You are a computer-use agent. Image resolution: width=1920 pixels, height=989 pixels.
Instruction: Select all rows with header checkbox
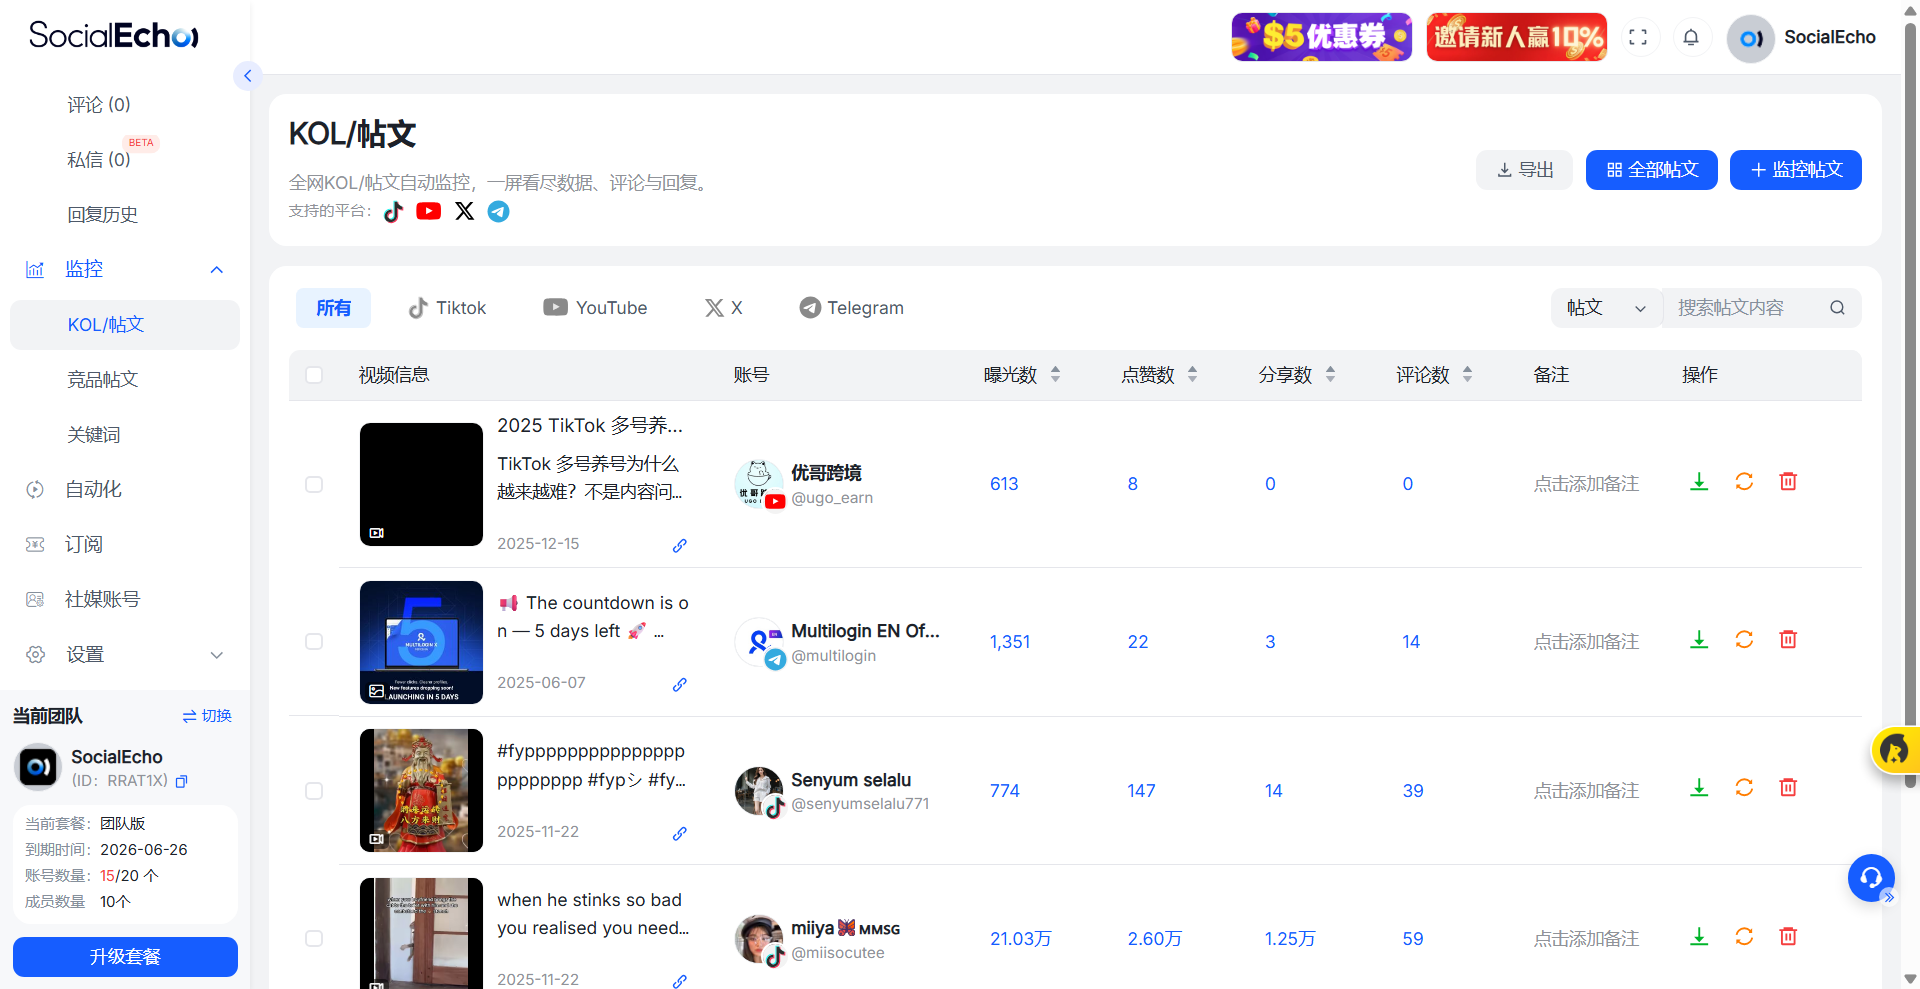click(x=314, y=375)
